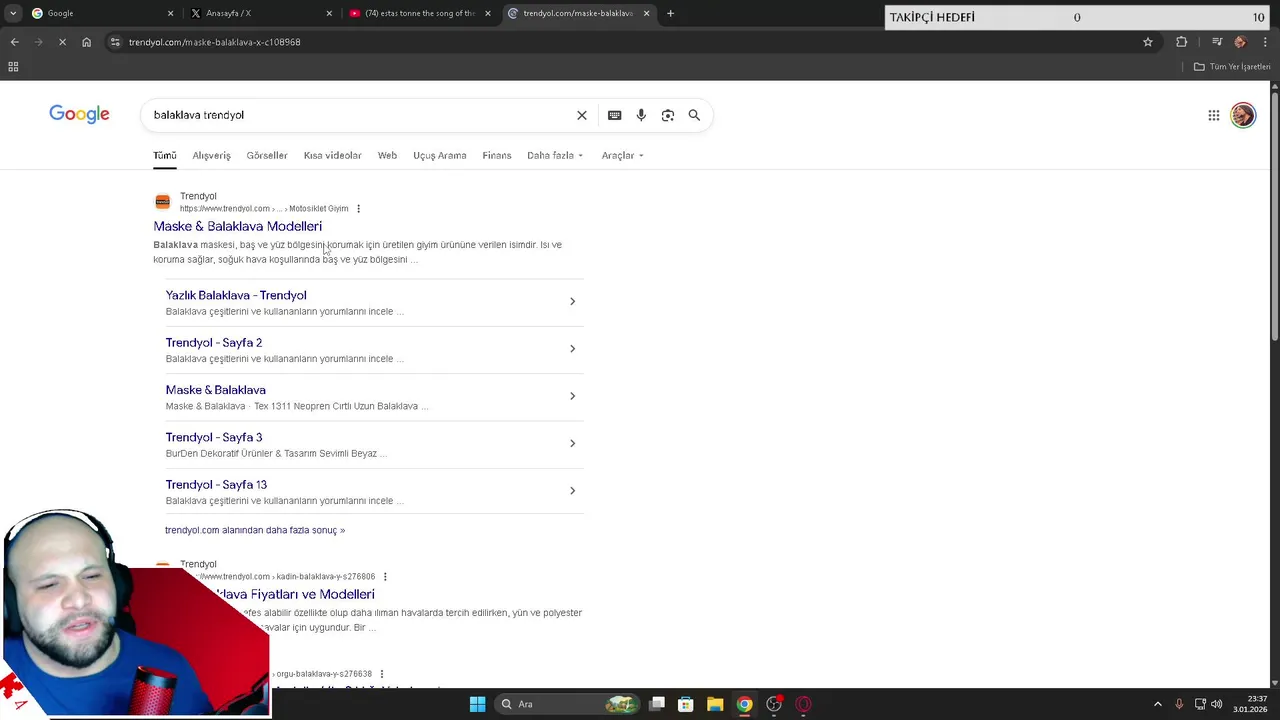Open the Google account avatar

click(x=1243, y=115)
